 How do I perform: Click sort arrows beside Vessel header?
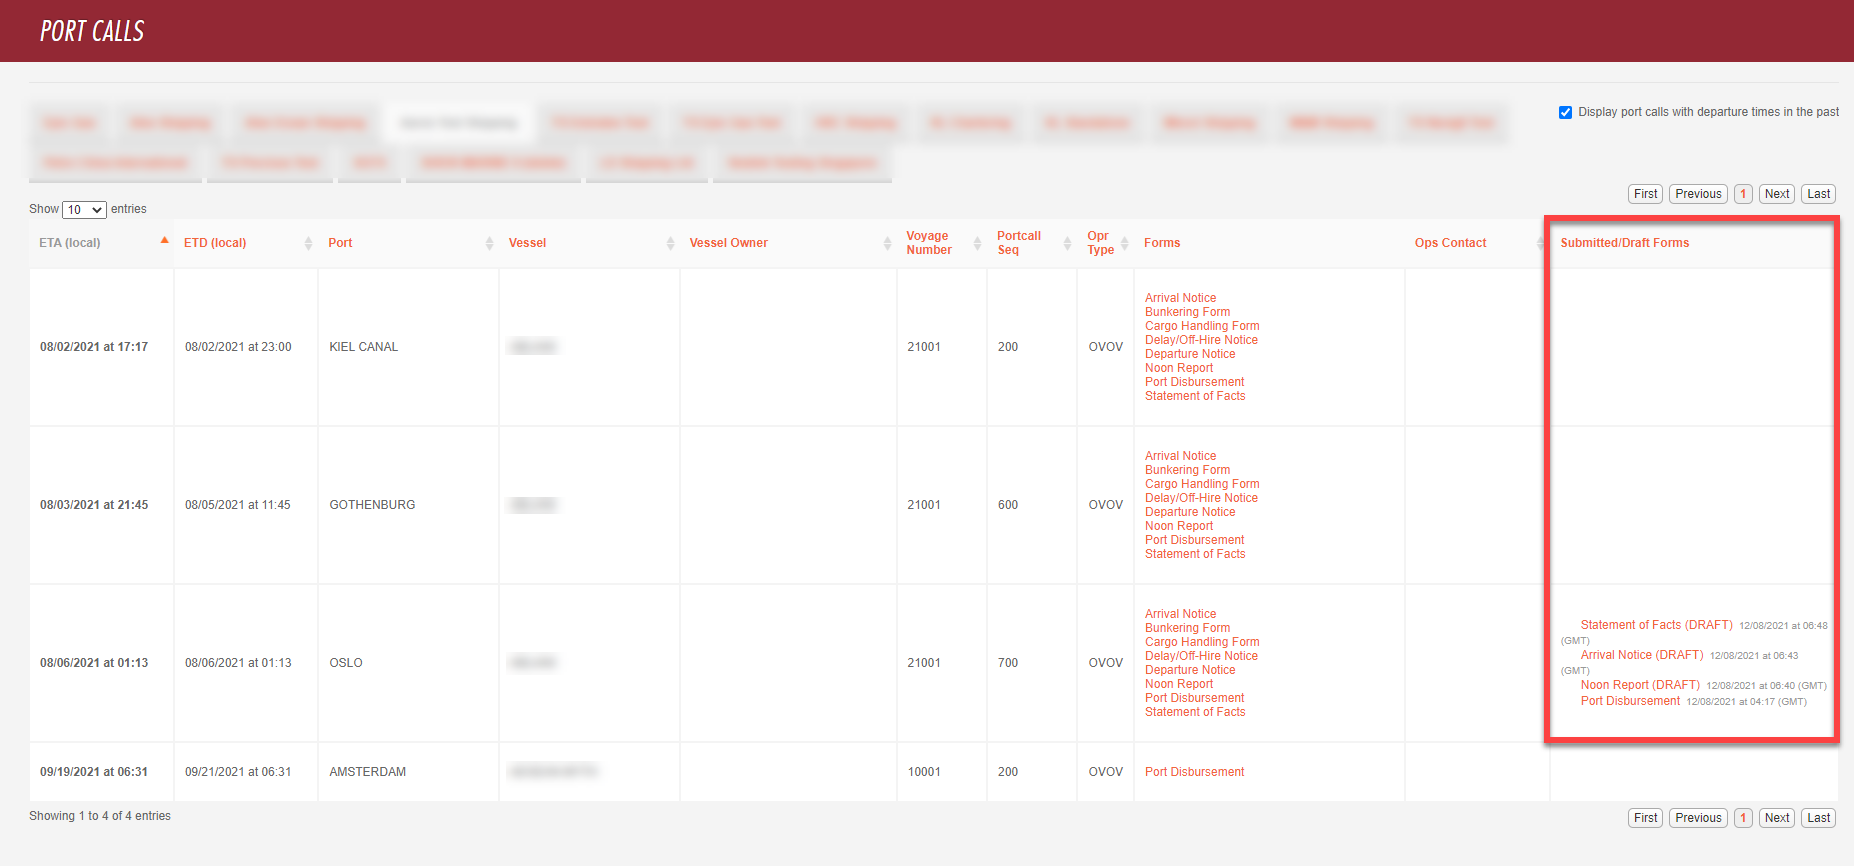tap(670, 243)
